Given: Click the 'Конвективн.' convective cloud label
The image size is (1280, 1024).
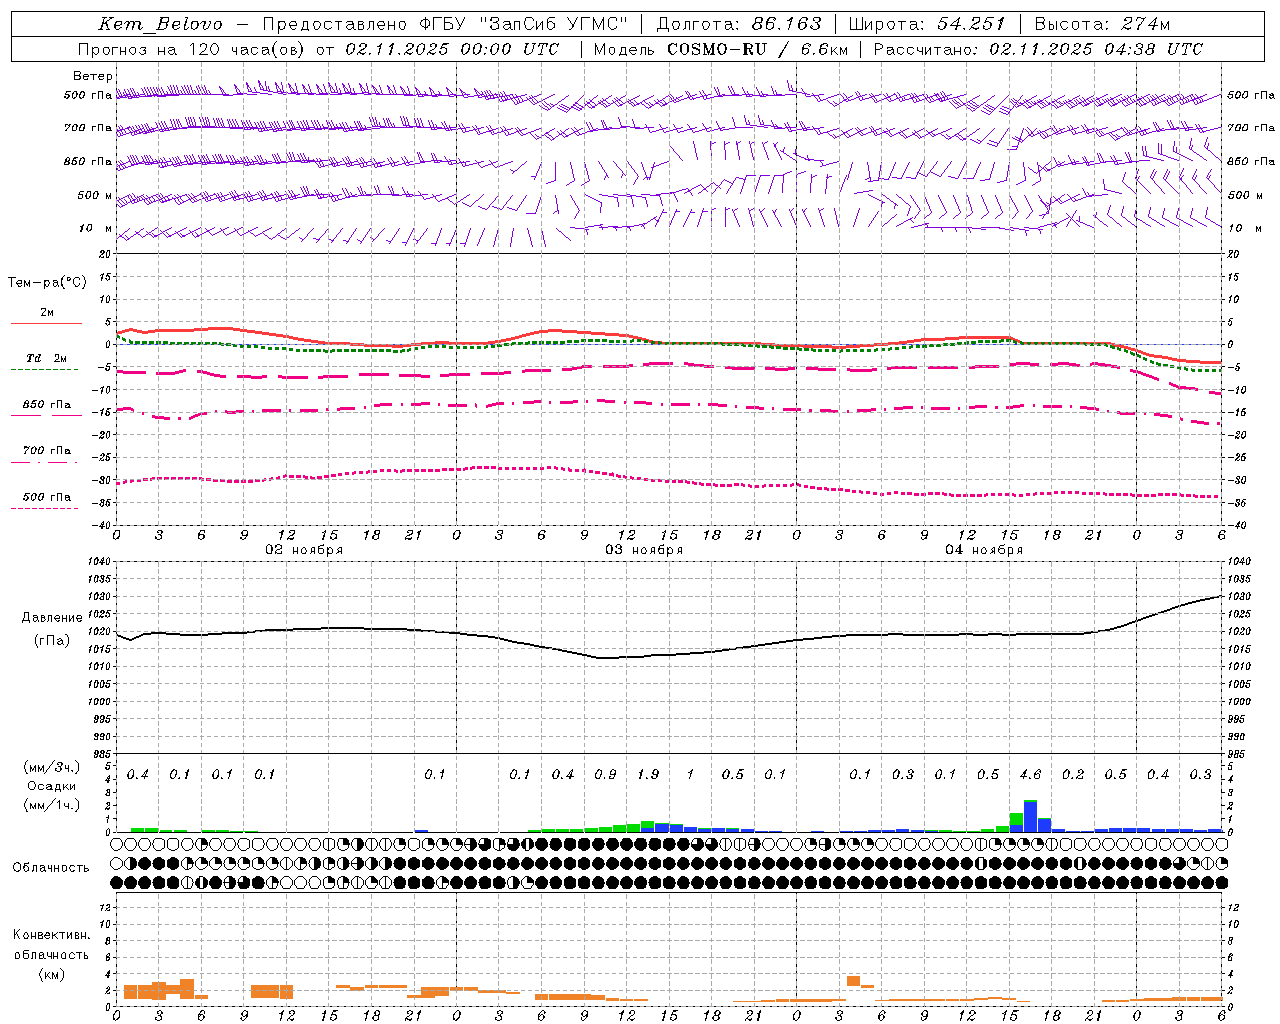Looking at the screenshot, I should pos(51,935).
